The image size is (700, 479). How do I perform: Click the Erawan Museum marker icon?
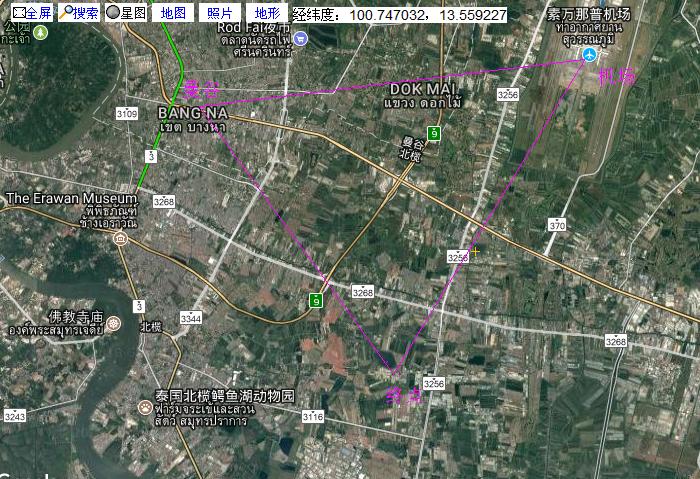(x=120, y=239)
